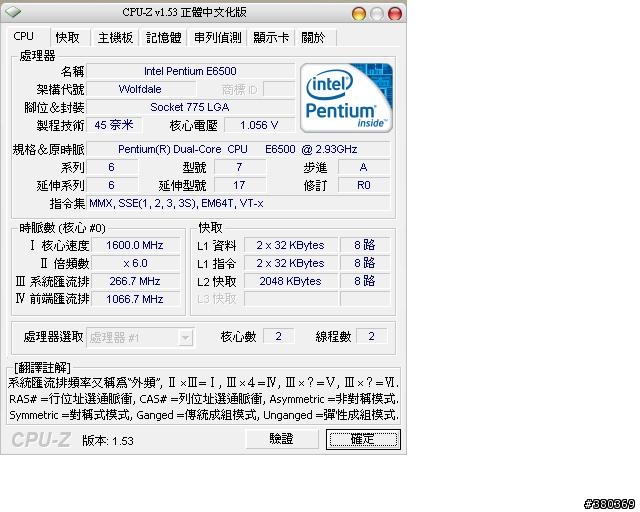
Task: Click the 線程數 value 2
Action: tap(372, 336)
